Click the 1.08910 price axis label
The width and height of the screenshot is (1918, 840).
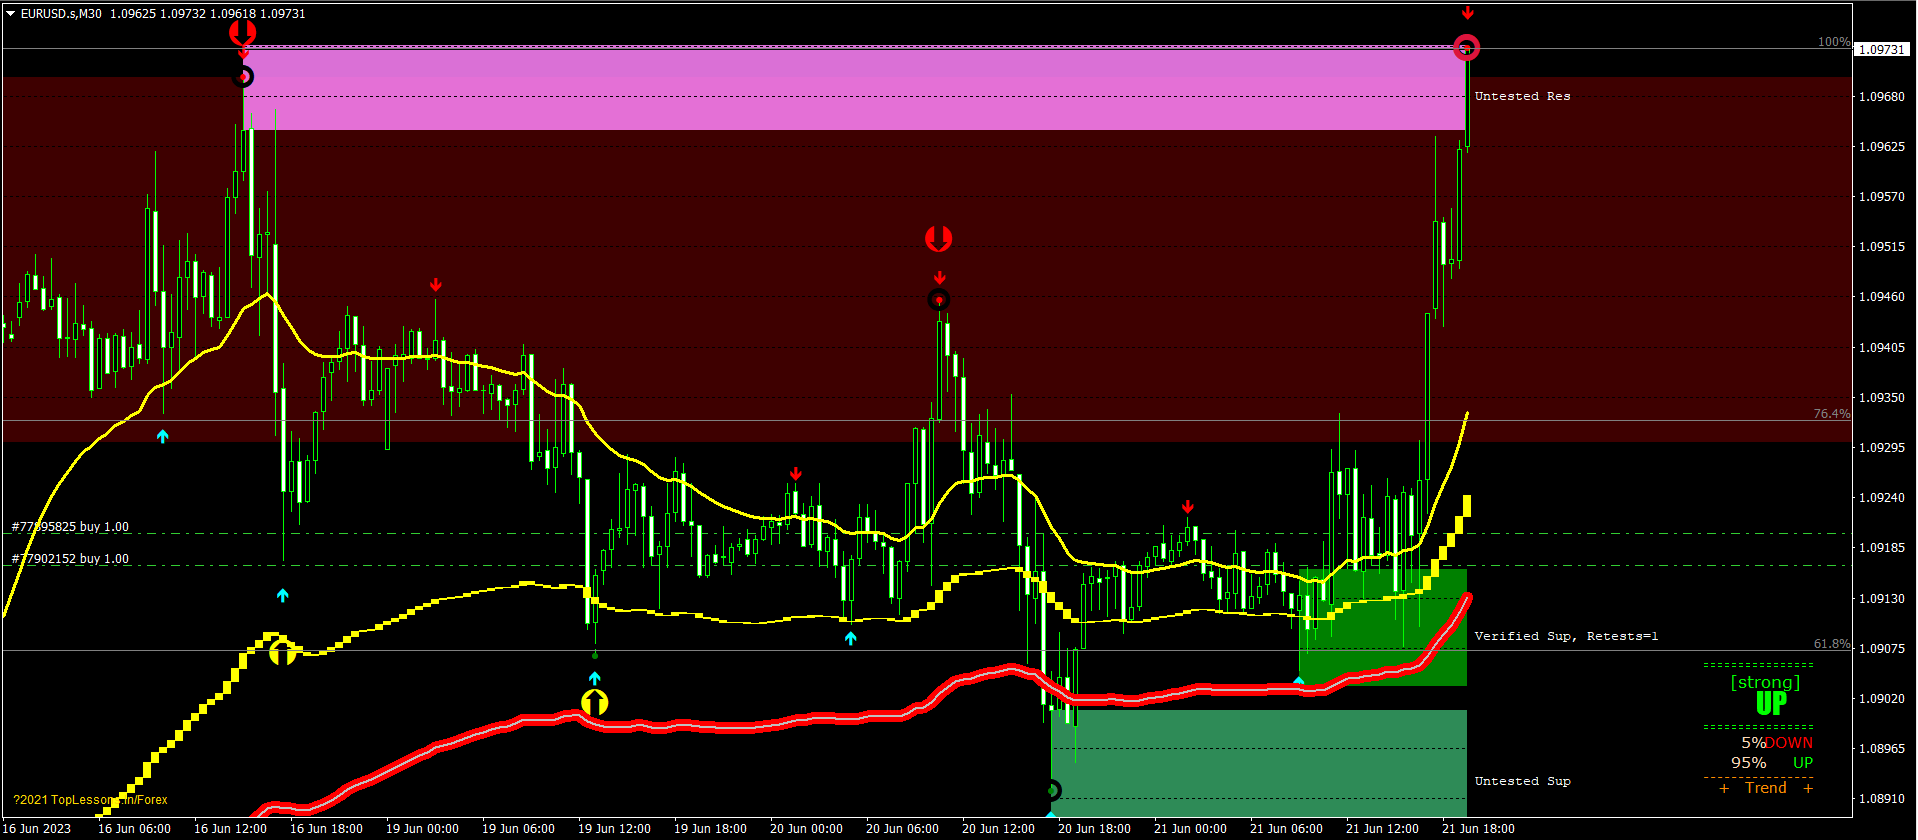tap(1882, 799)
